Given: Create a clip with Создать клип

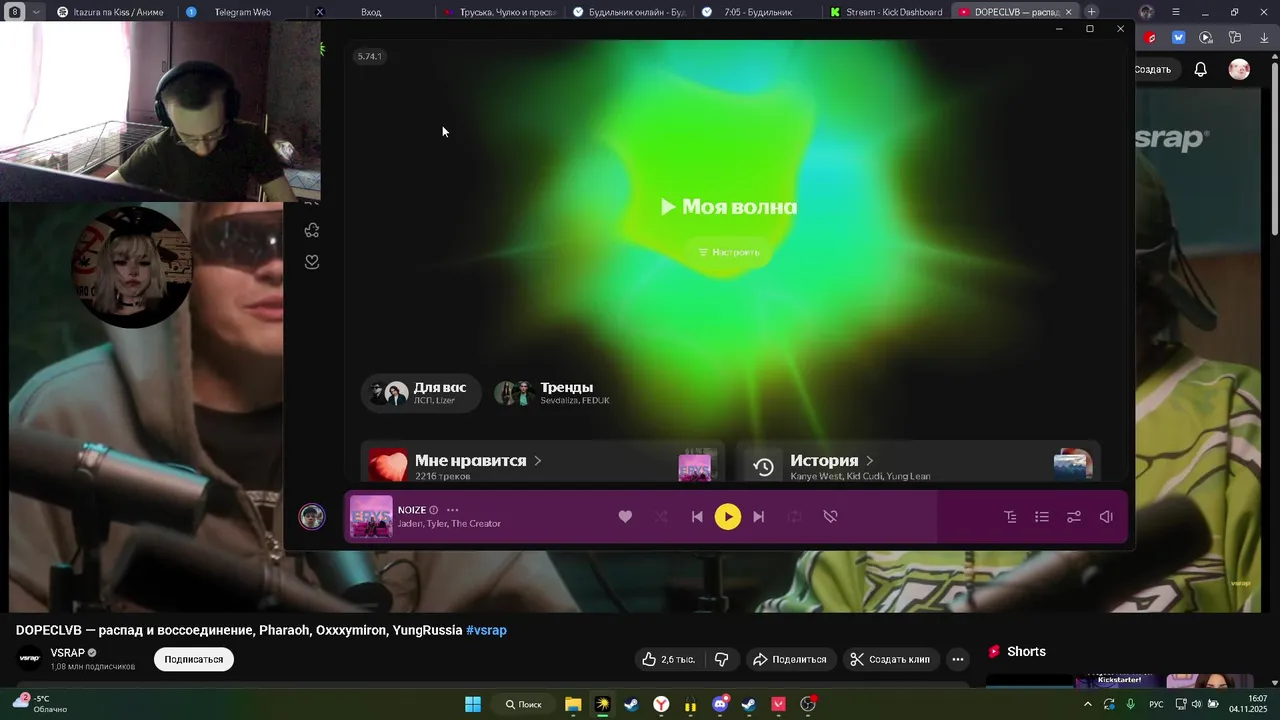Looking at the screenshot, I should 890,659.
